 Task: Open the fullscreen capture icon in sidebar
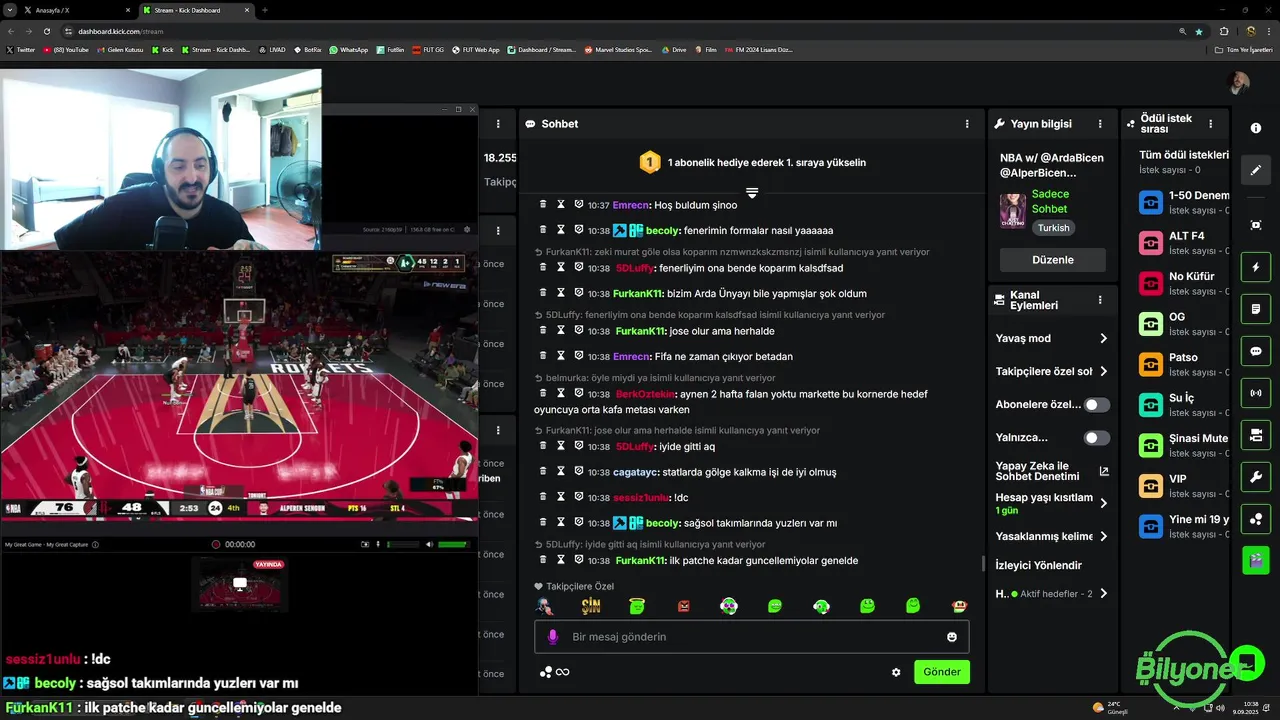[x=1256, y=225]
